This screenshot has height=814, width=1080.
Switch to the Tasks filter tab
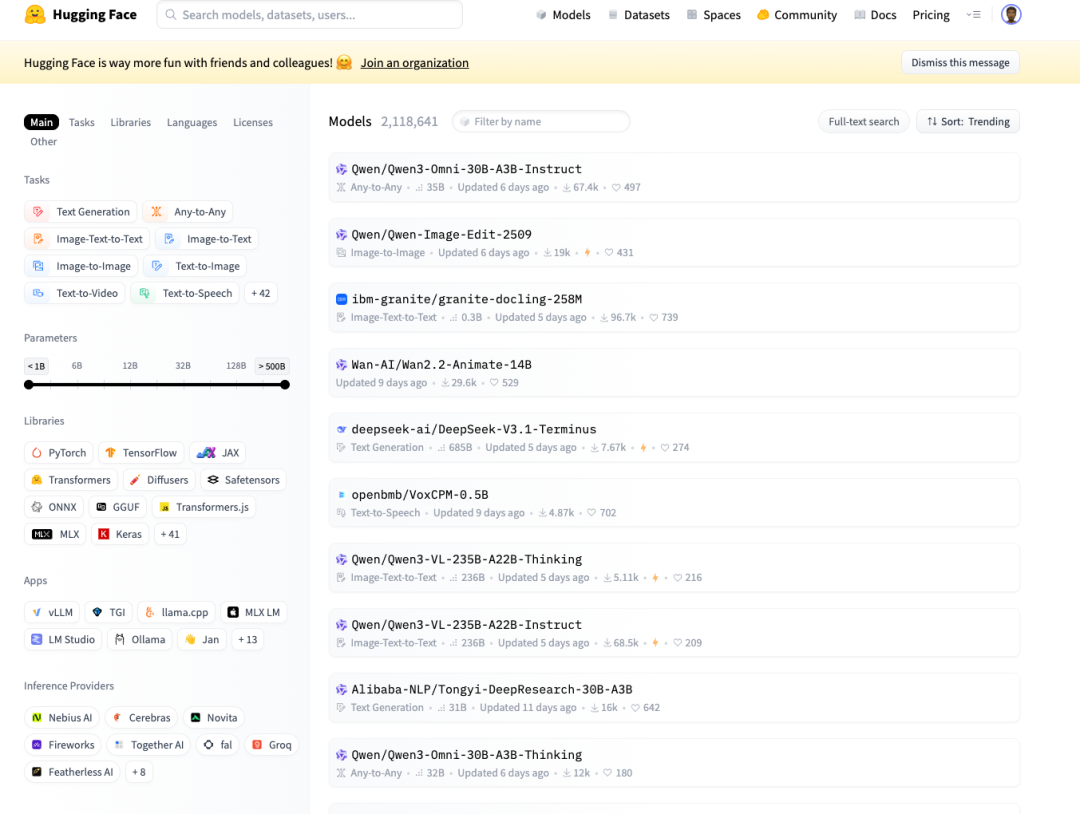pos(81,123)
